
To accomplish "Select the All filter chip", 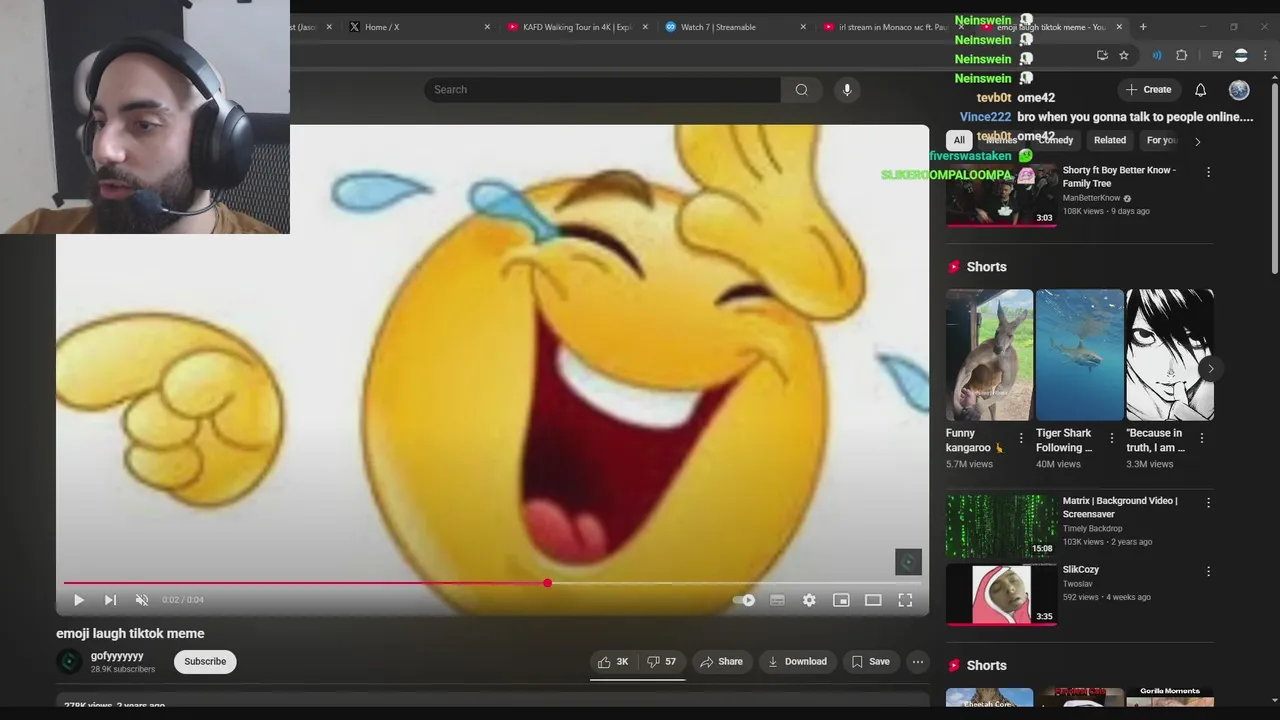I will (959, 140).
